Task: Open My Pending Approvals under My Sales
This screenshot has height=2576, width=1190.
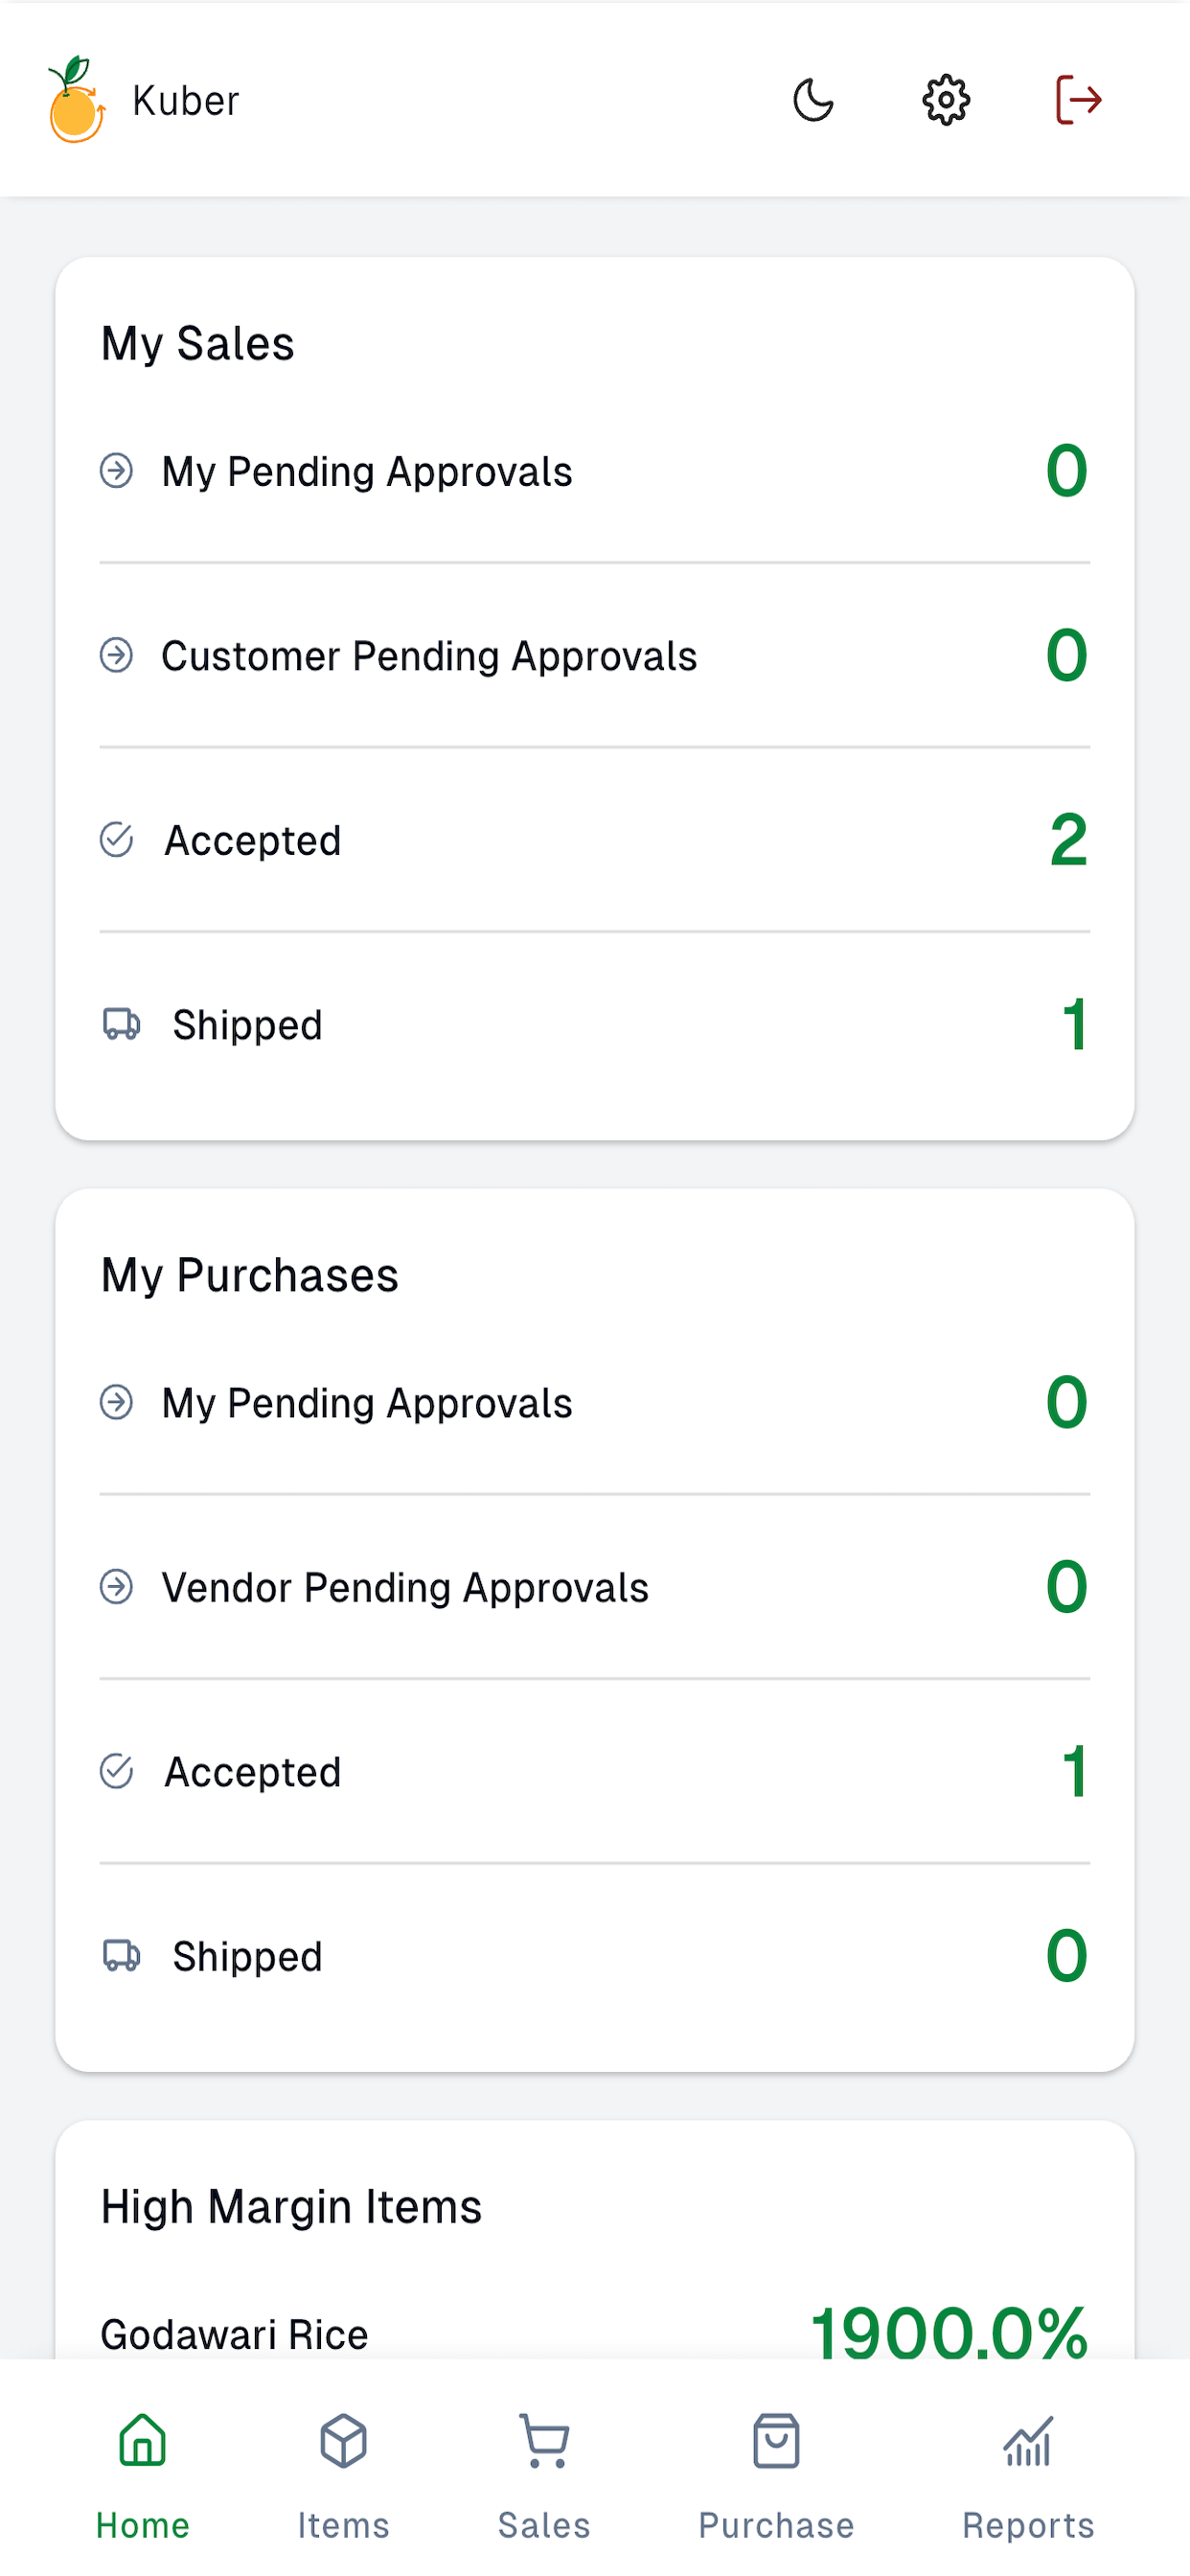Action: coord(594,471)
